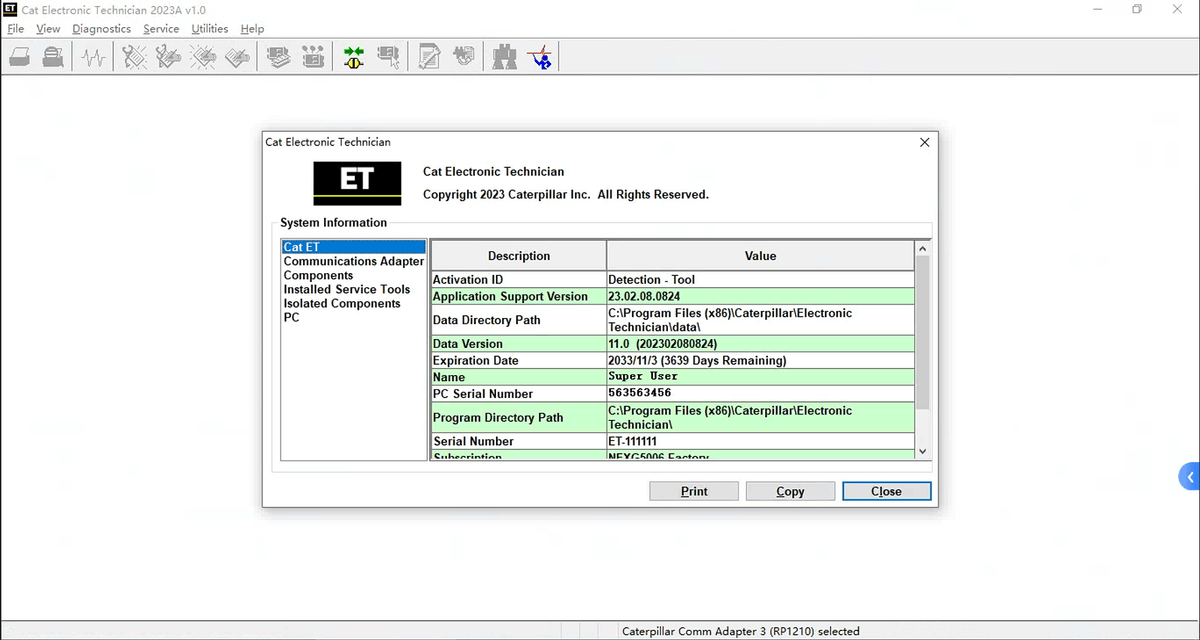Click the status waveform icon in toolbar
Viewport: 1200px width, 640px height.
click(94, 57)
